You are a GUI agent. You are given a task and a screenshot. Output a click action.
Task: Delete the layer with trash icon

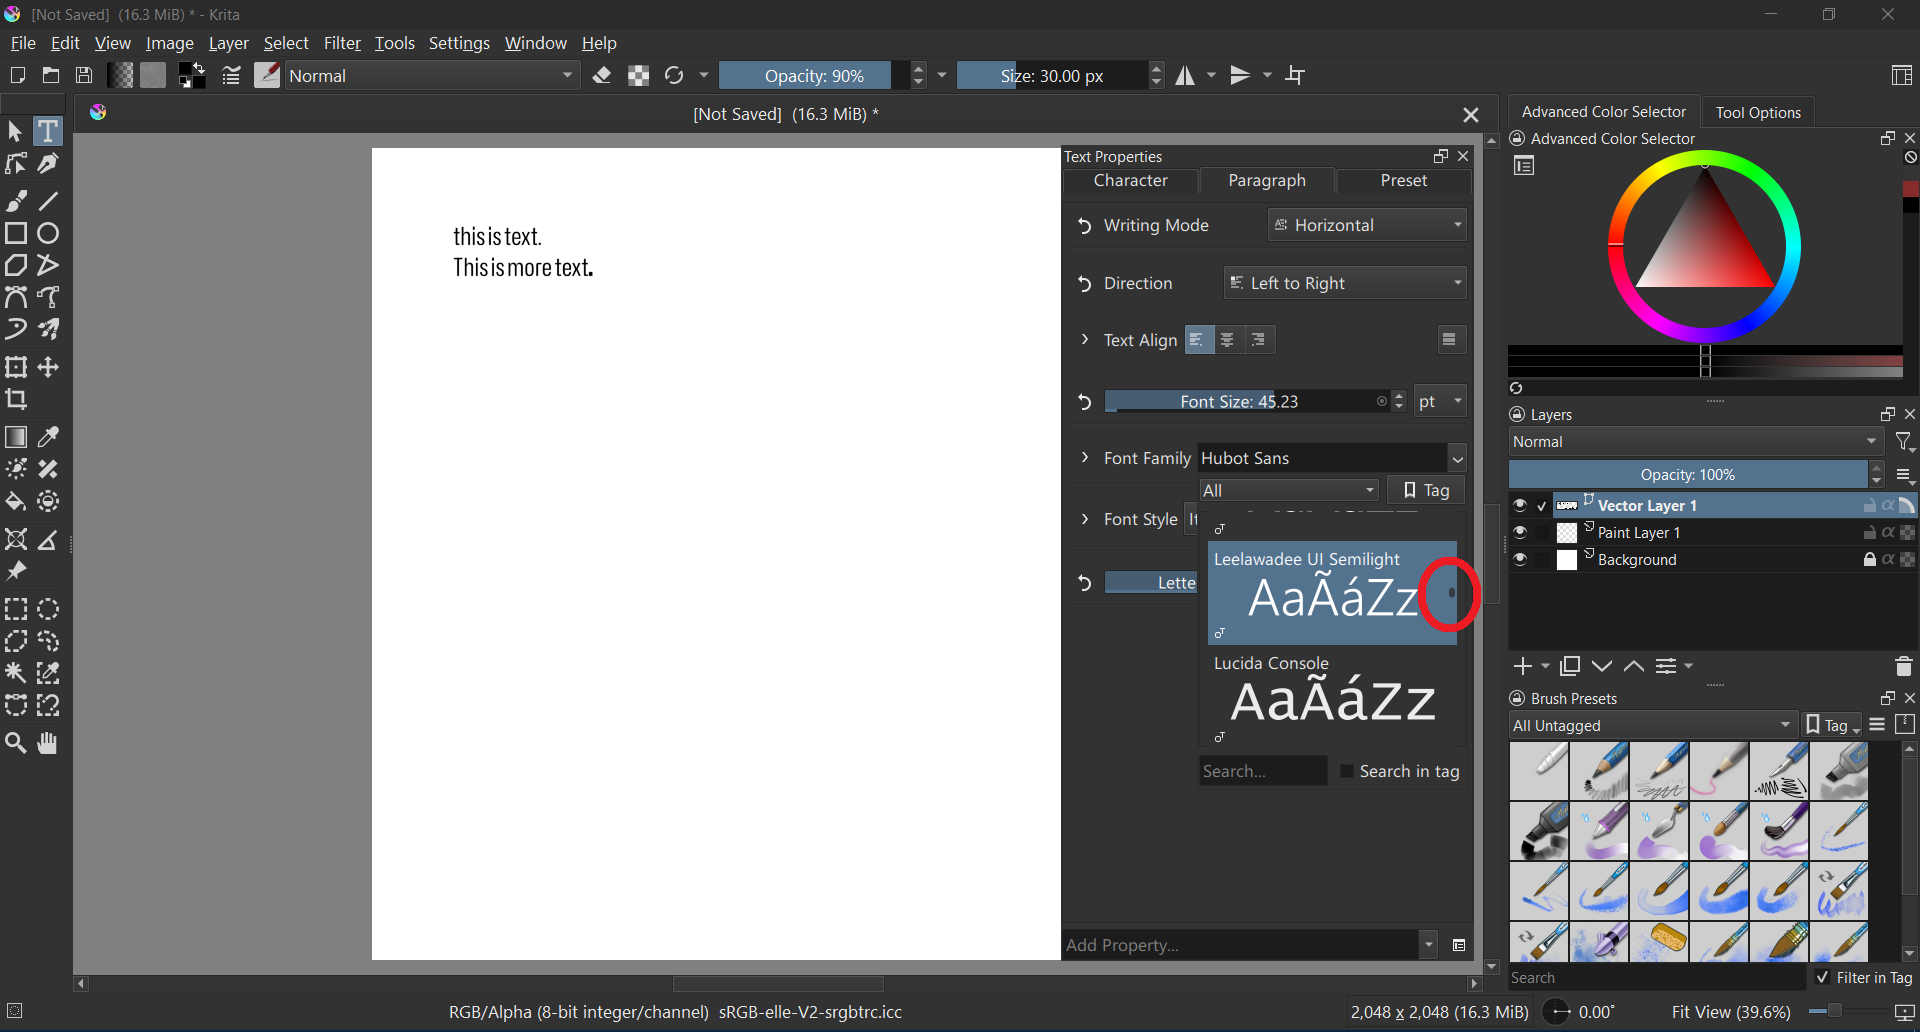pos(1903,666)
